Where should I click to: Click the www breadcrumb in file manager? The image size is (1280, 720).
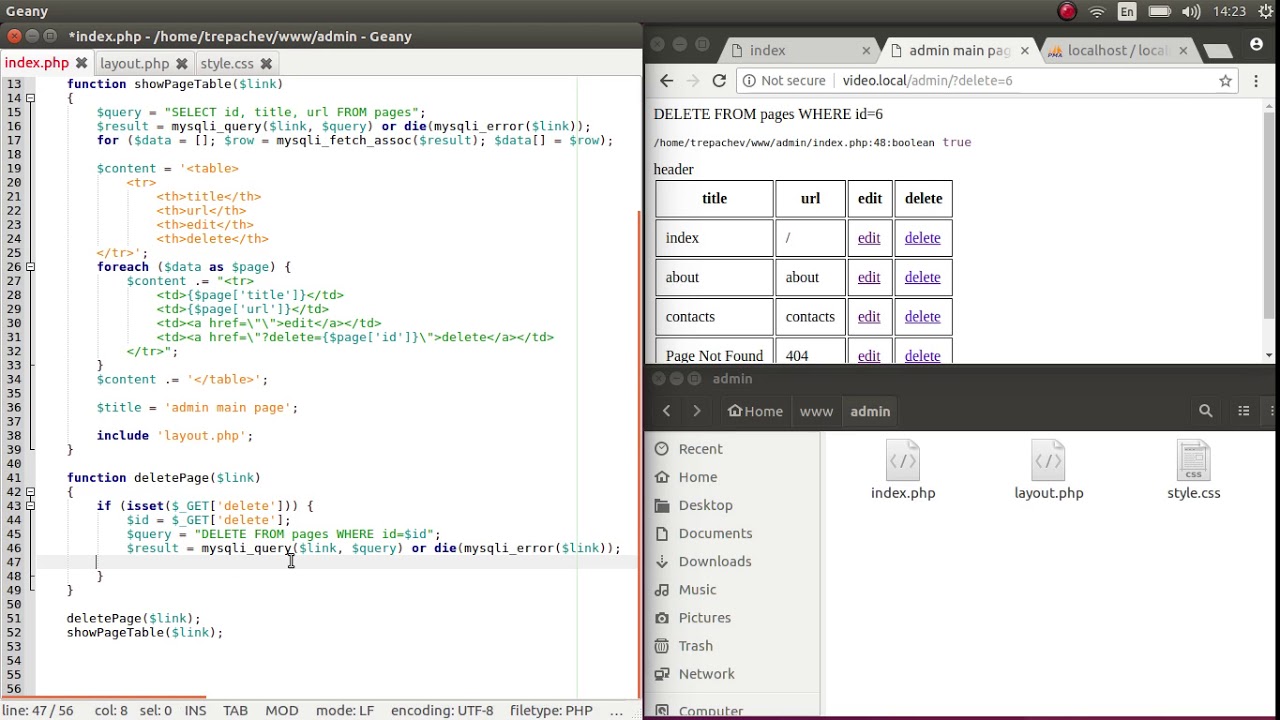pos(816,411)
